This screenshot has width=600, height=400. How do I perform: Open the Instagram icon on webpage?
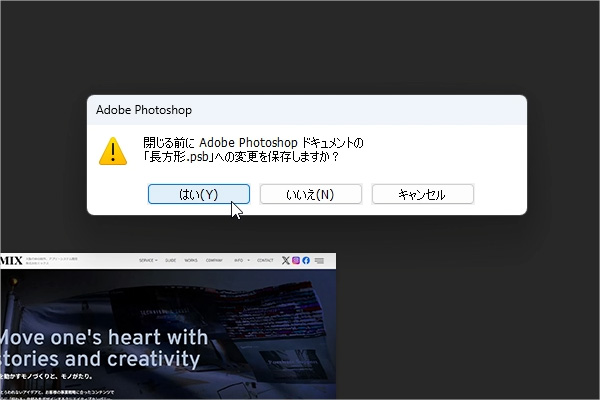[296, 260]
